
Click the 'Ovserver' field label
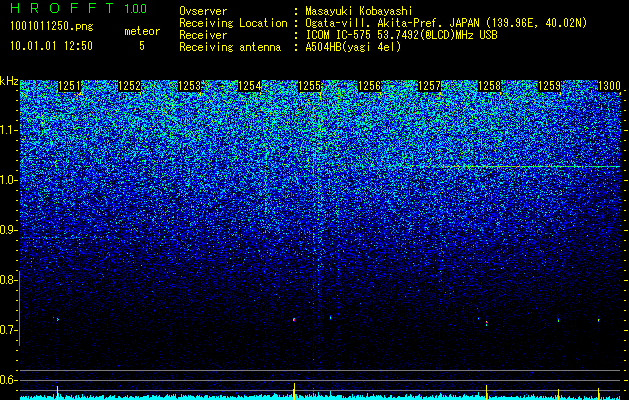(x=203, y=11)
